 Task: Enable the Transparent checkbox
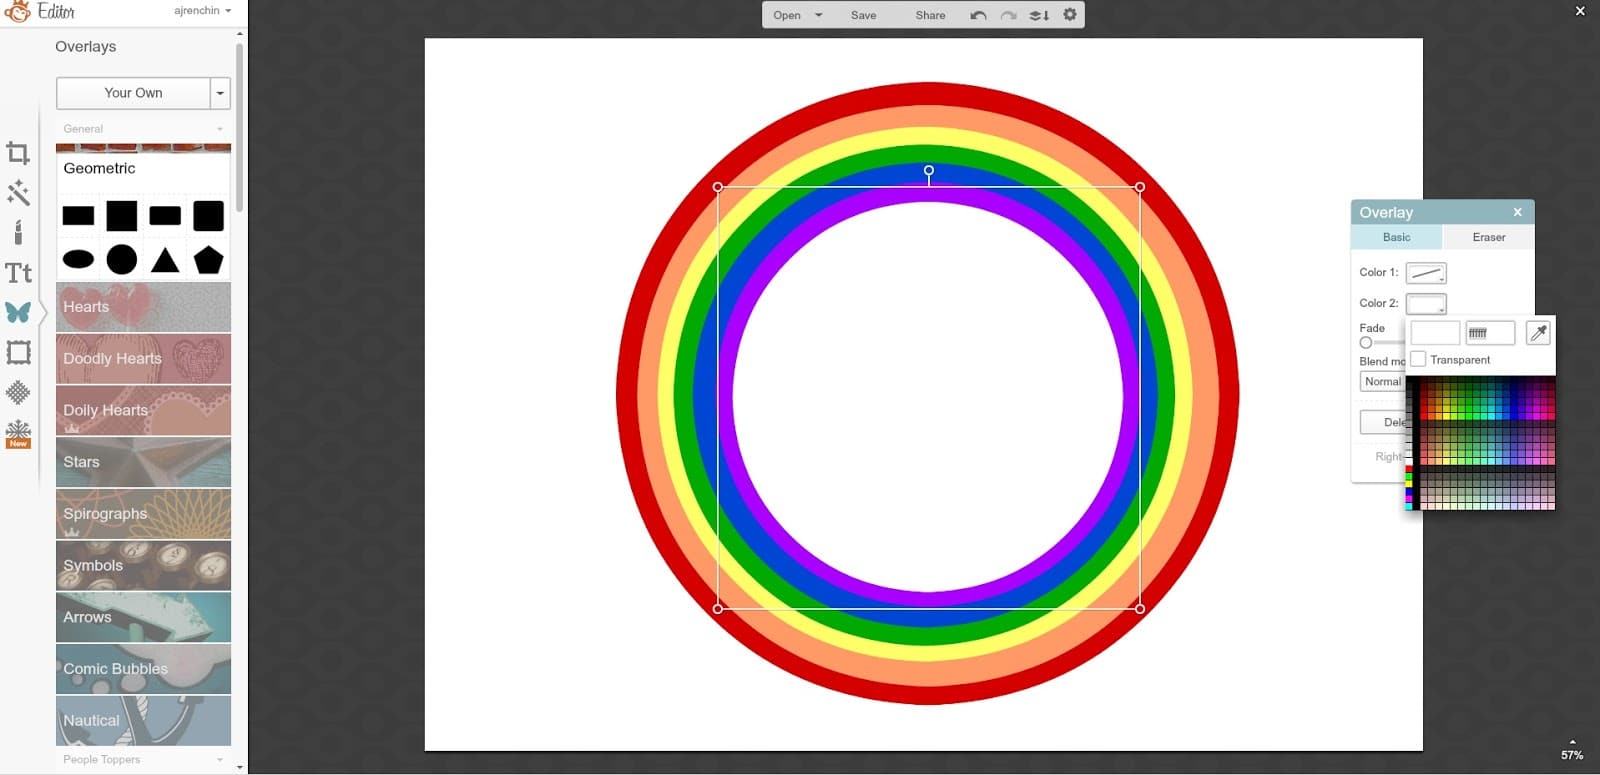[1418, 359]
